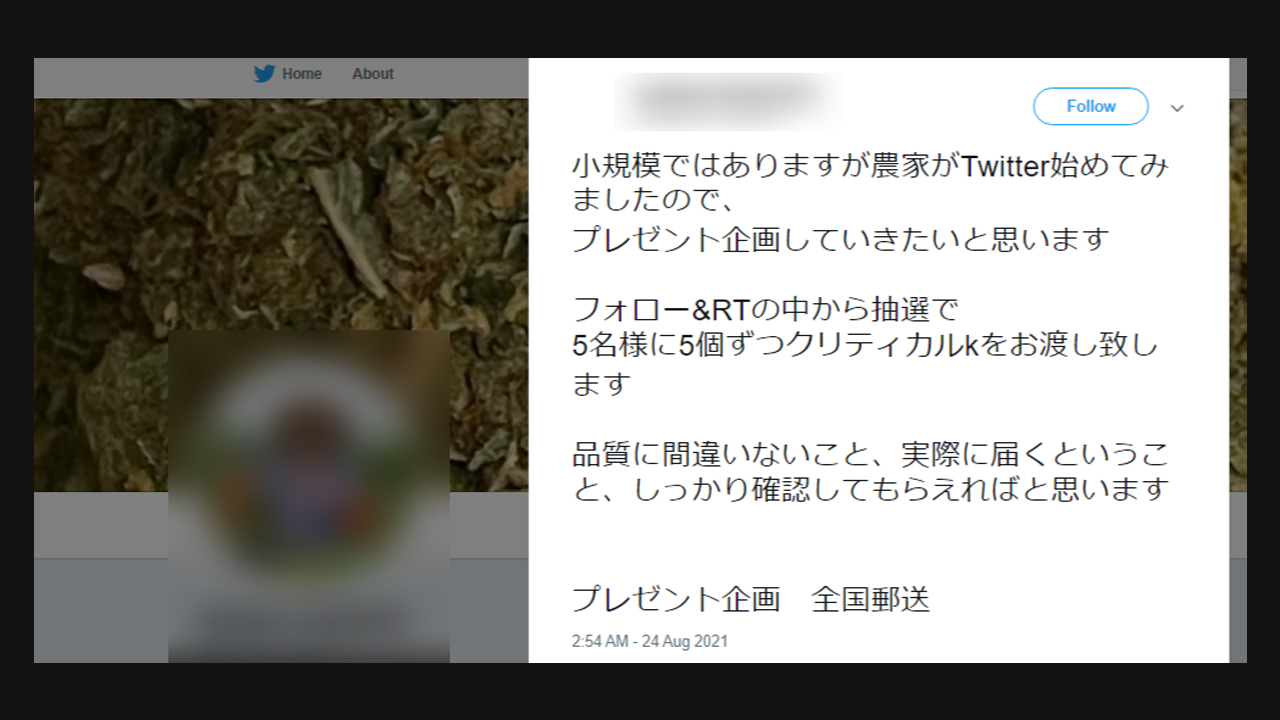Open the About page link
1280x720 pixels.
coord(373,74)
